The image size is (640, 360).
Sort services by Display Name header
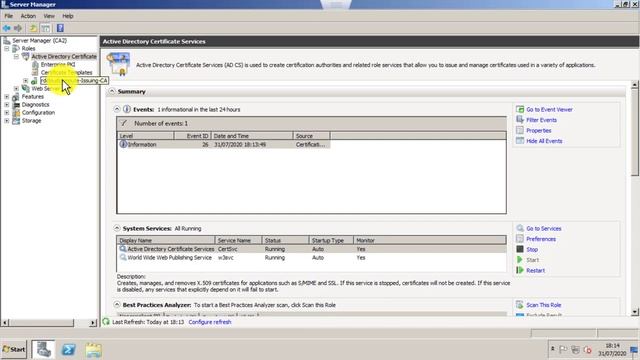(x=166, y=240)
